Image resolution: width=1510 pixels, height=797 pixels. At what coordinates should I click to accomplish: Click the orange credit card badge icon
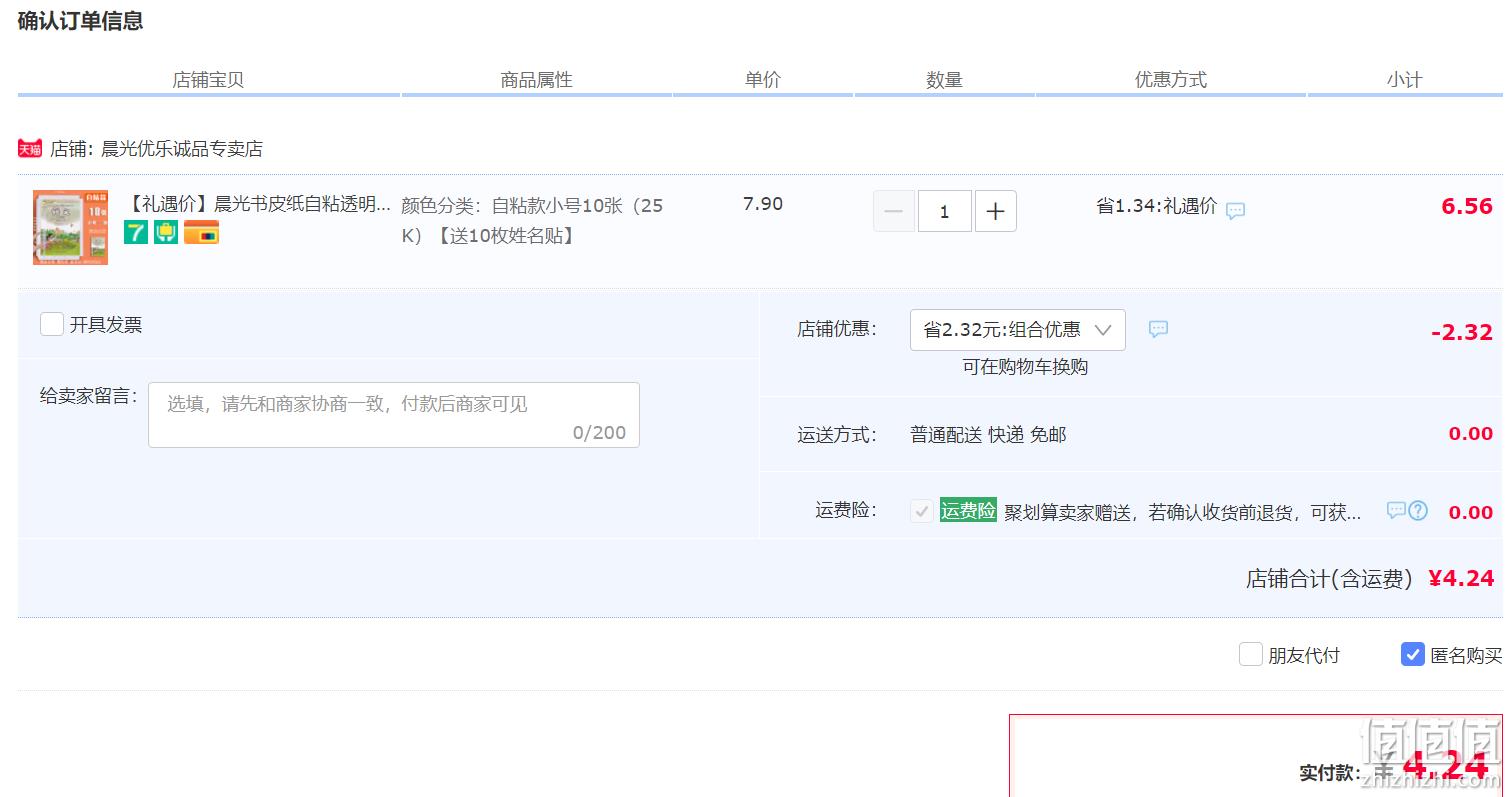(201, 232)
